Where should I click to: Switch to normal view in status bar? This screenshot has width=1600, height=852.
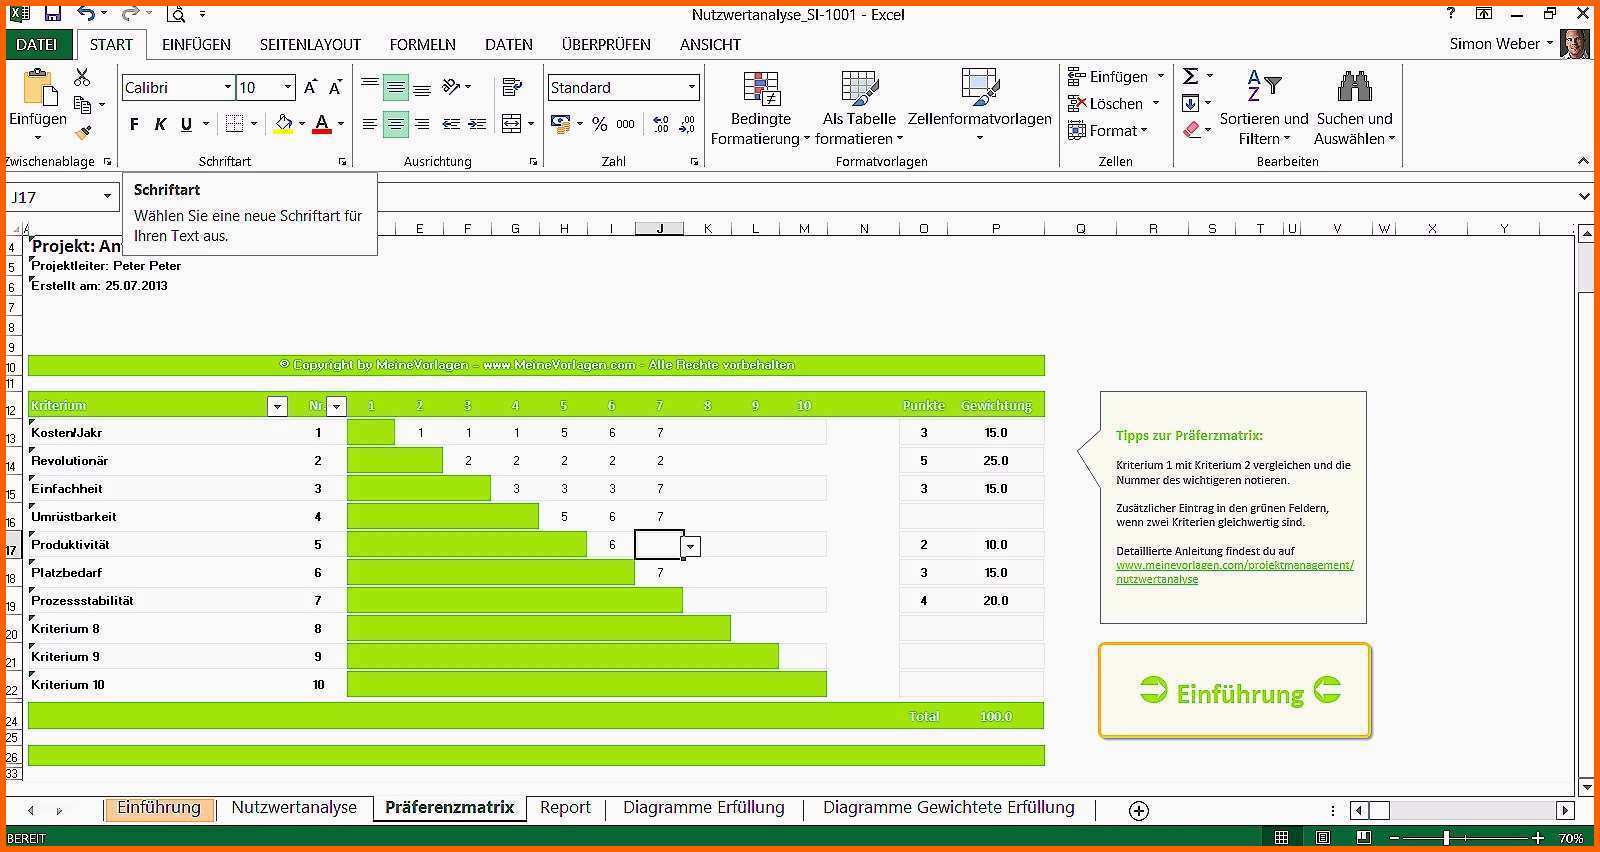tap(1281, 837)
